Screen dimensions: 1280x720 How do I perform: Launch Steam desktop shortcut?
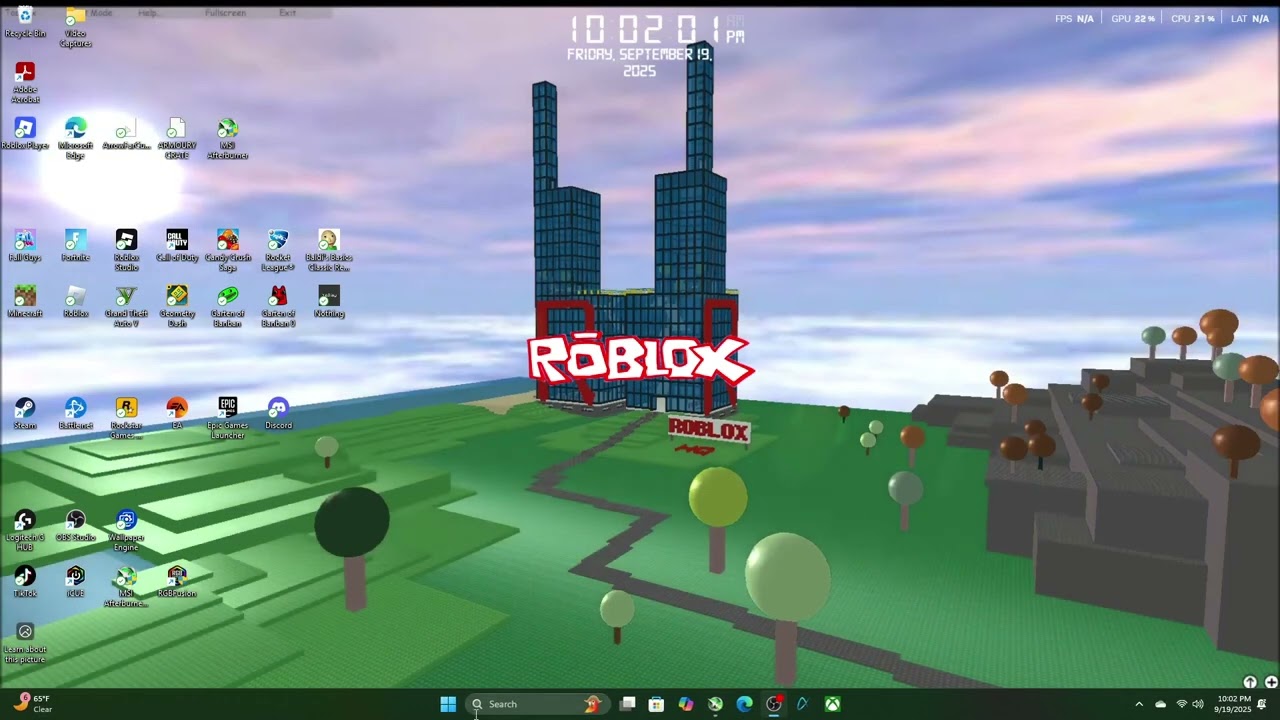pyautogui.click(x=25, y=414)
